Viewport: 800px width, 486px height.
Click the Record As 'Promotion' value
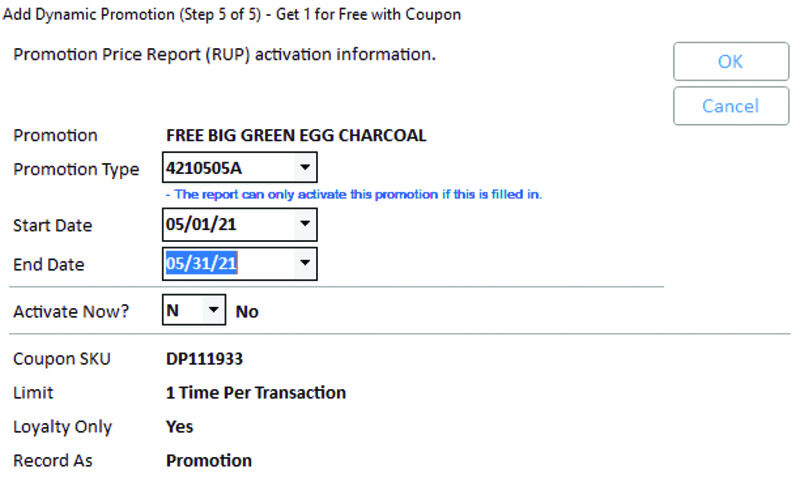tap(209, 461)
